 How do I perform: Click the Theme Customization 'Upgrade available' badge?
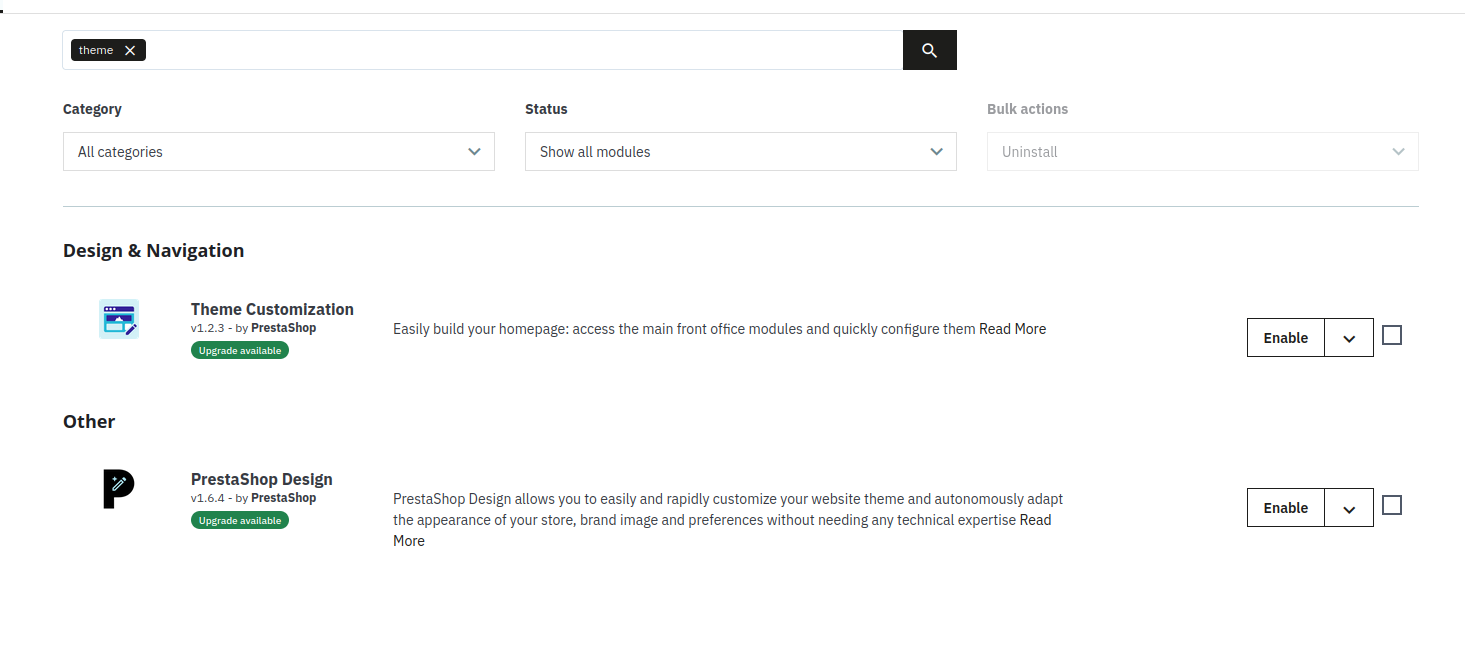(x=240, y=351)
